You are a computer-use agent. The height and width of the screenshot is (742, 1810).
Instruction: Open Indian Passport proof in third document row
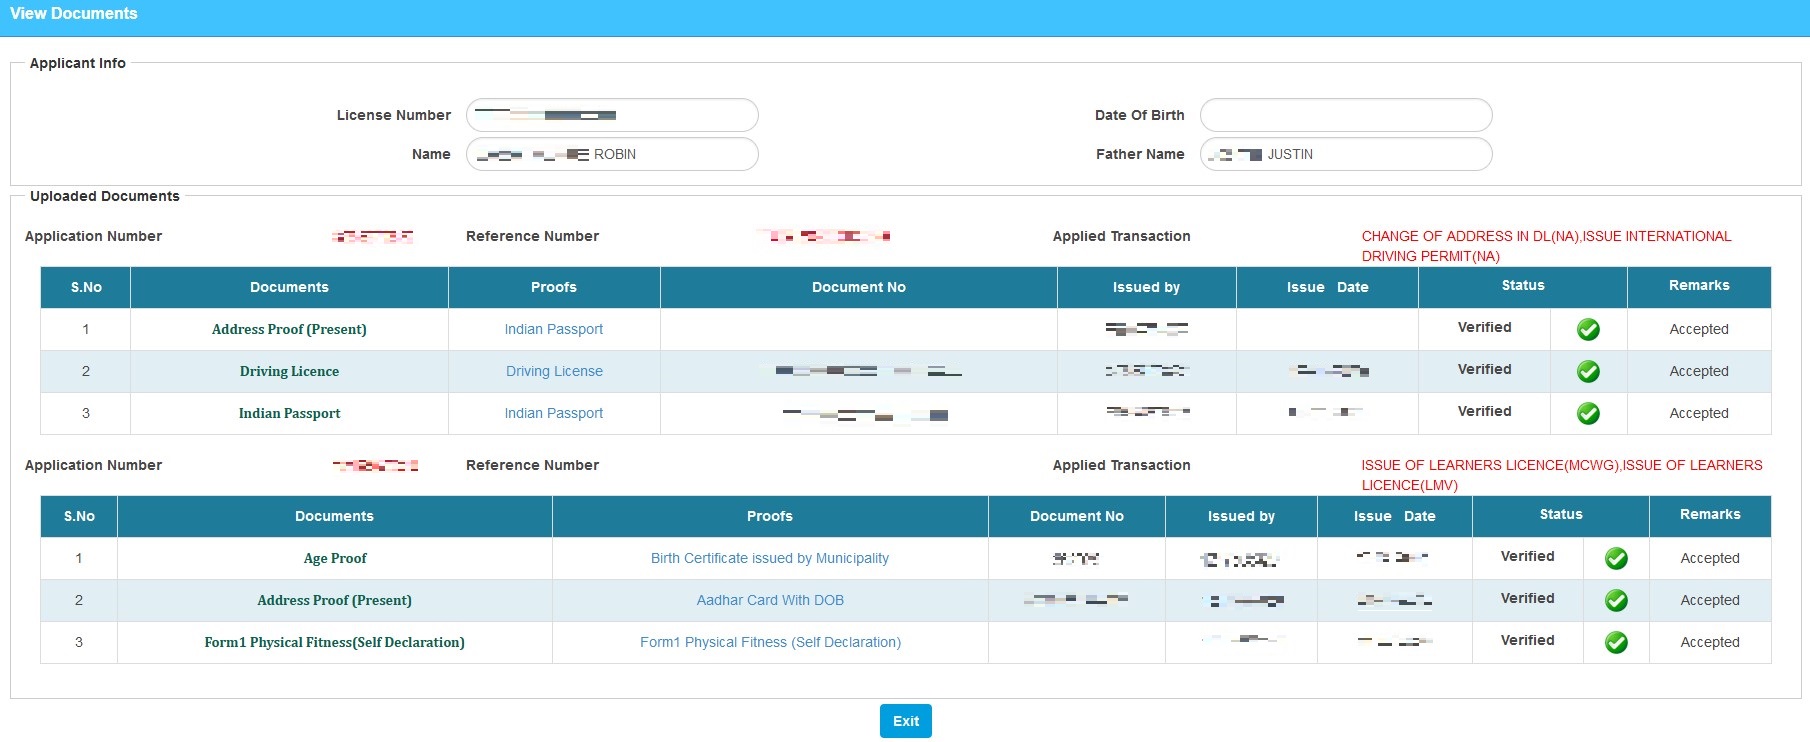[553, 413]
